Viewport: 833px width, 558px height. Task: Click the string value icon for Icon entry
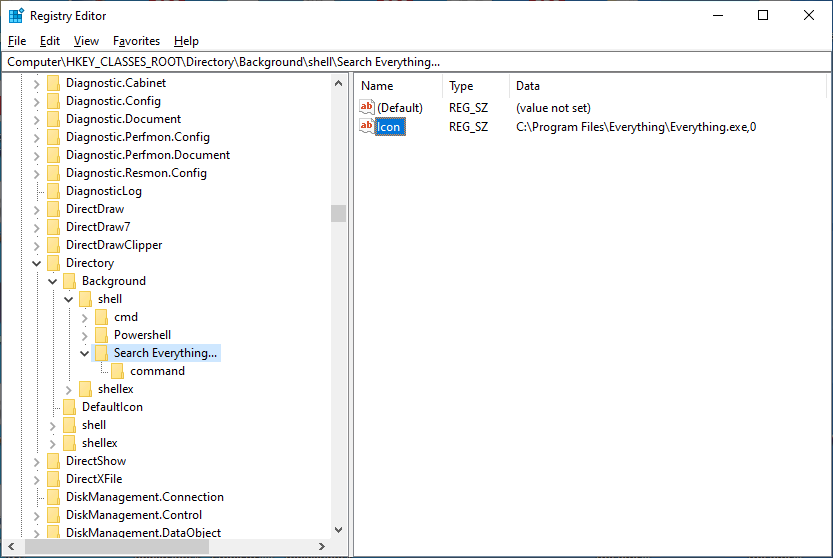pyautogui.click(x=367, y=126)
